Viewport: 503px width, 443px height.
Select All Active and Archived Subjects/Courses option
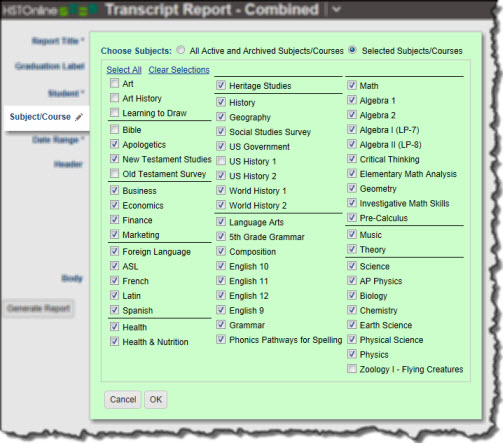181,50
